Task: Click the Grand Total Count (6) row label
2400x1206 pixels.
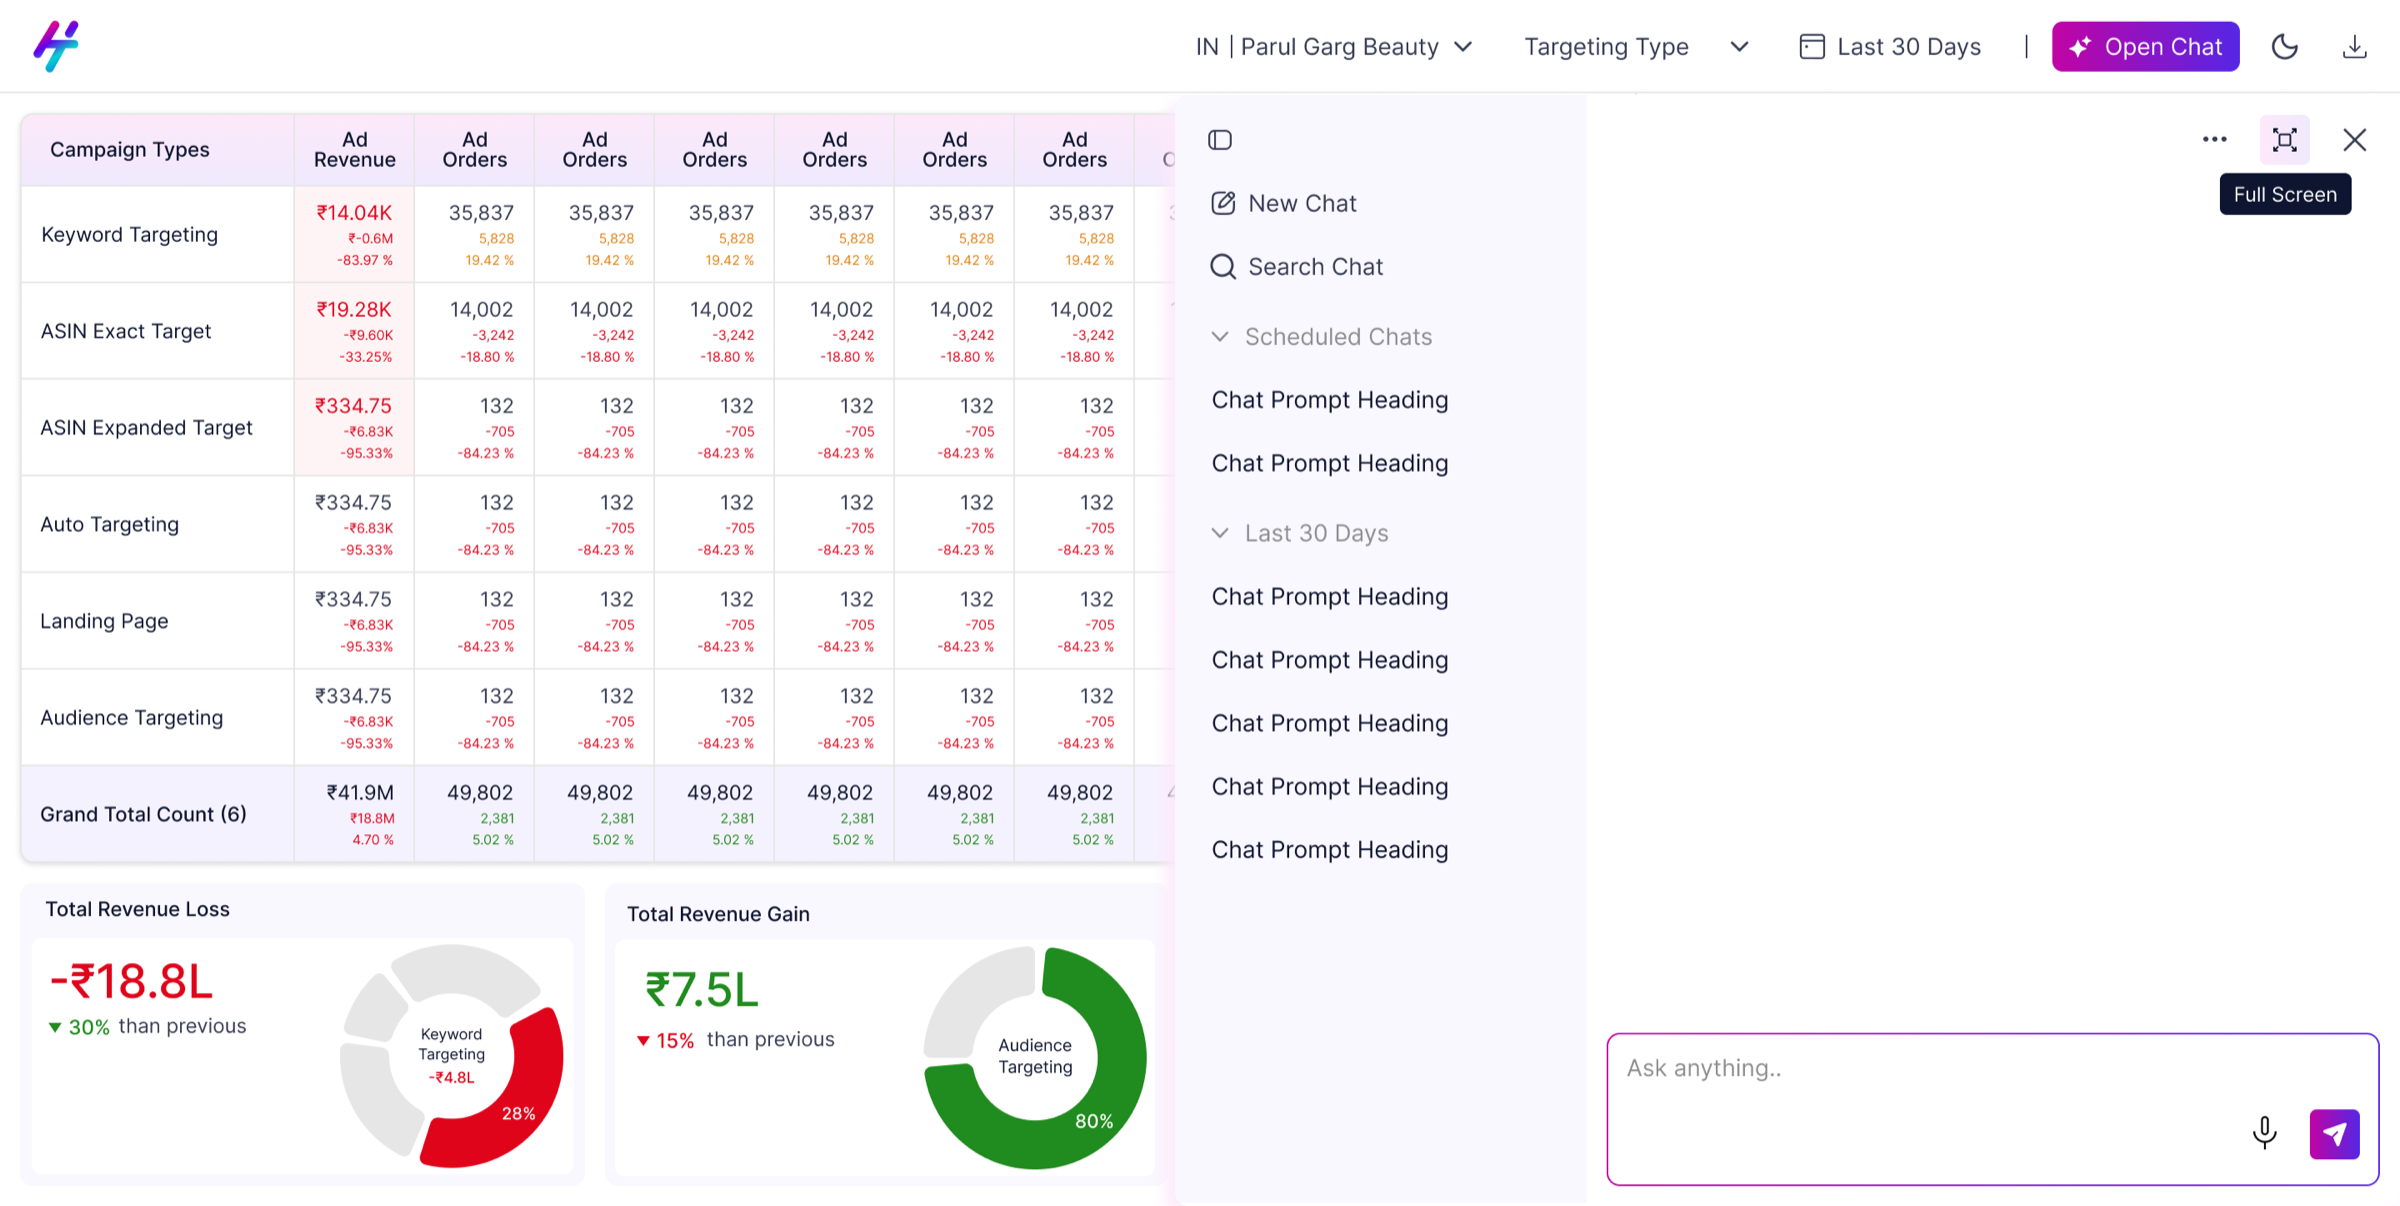Action: tap(143, 815)
